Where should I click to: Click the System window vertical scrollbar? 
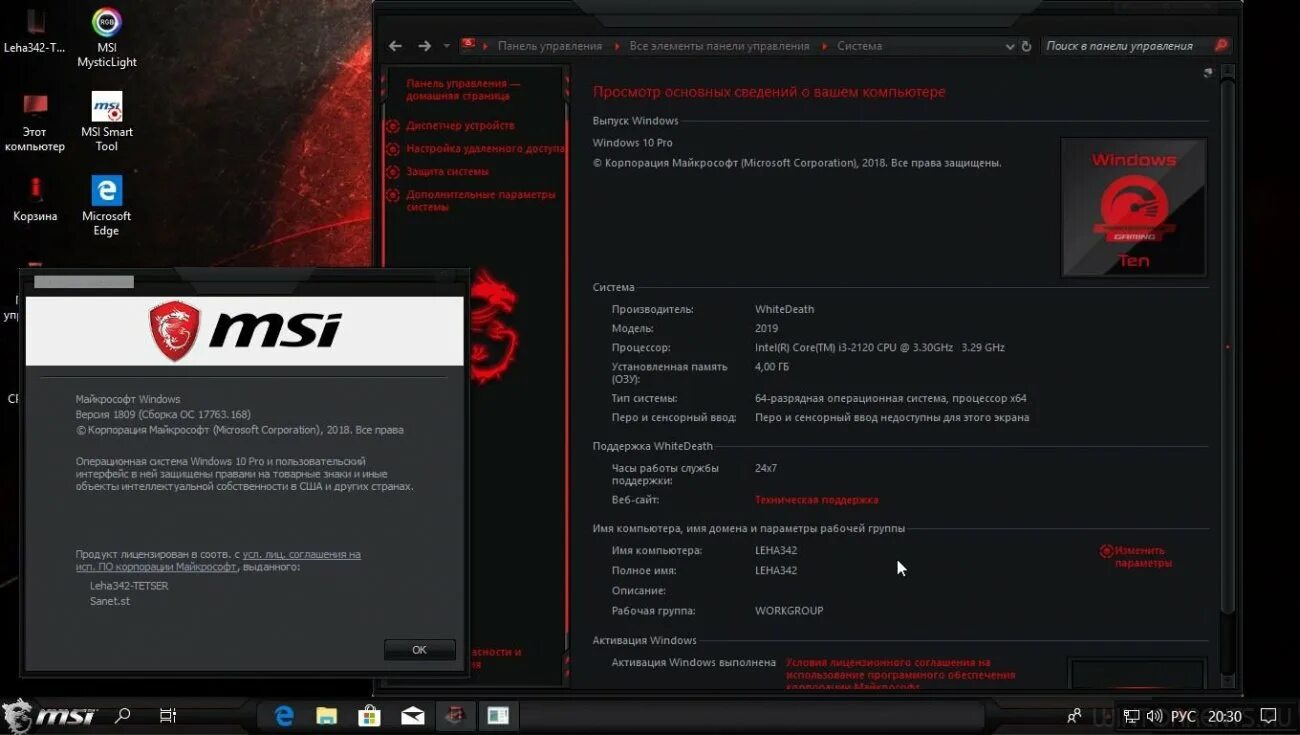1229,345
